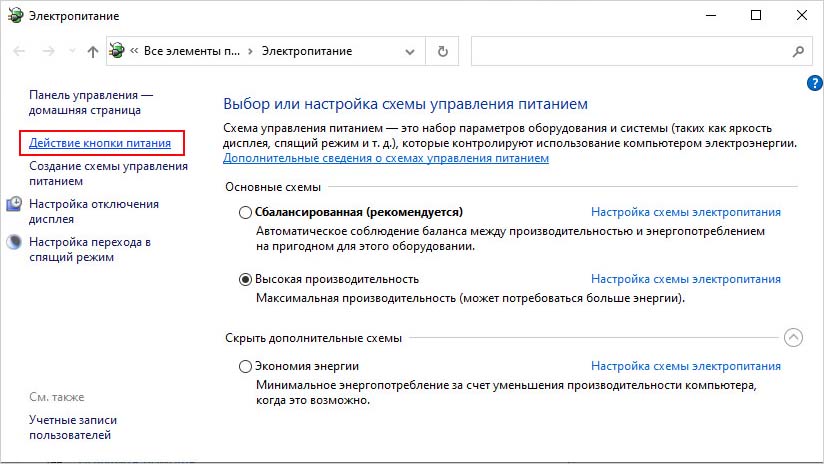Click the blue help question mark icon
This screenshot has height=464, width=824.
[x=813, y=84]
